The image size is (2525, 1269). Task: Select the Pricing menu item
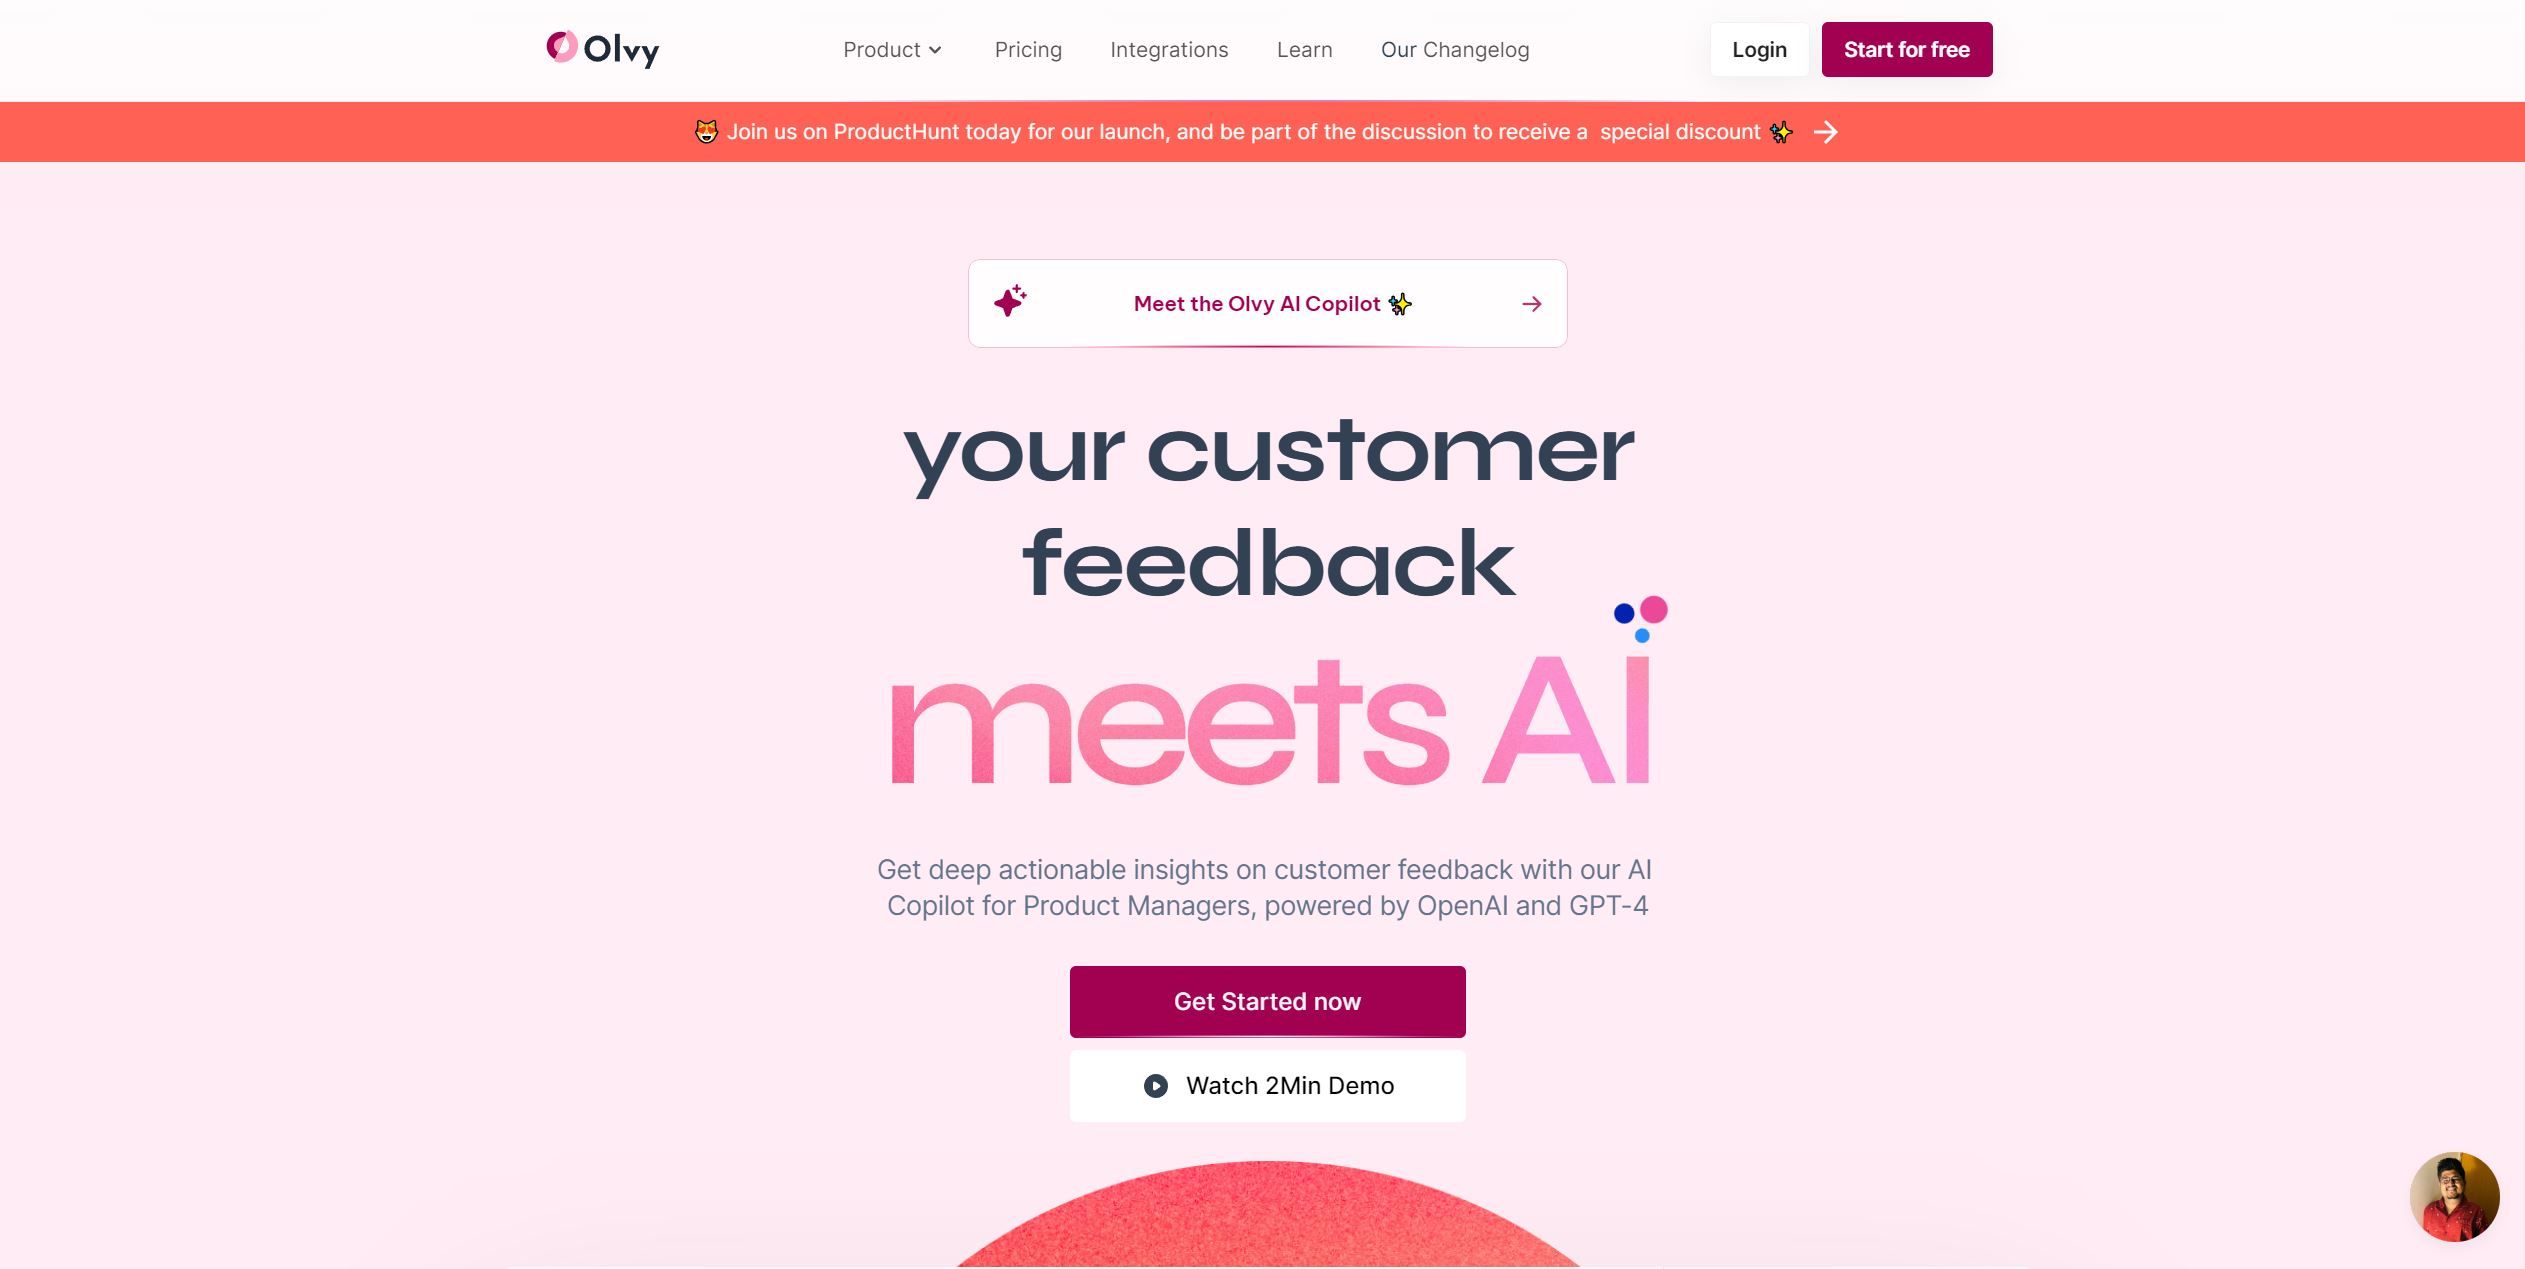click(1028, 49)
